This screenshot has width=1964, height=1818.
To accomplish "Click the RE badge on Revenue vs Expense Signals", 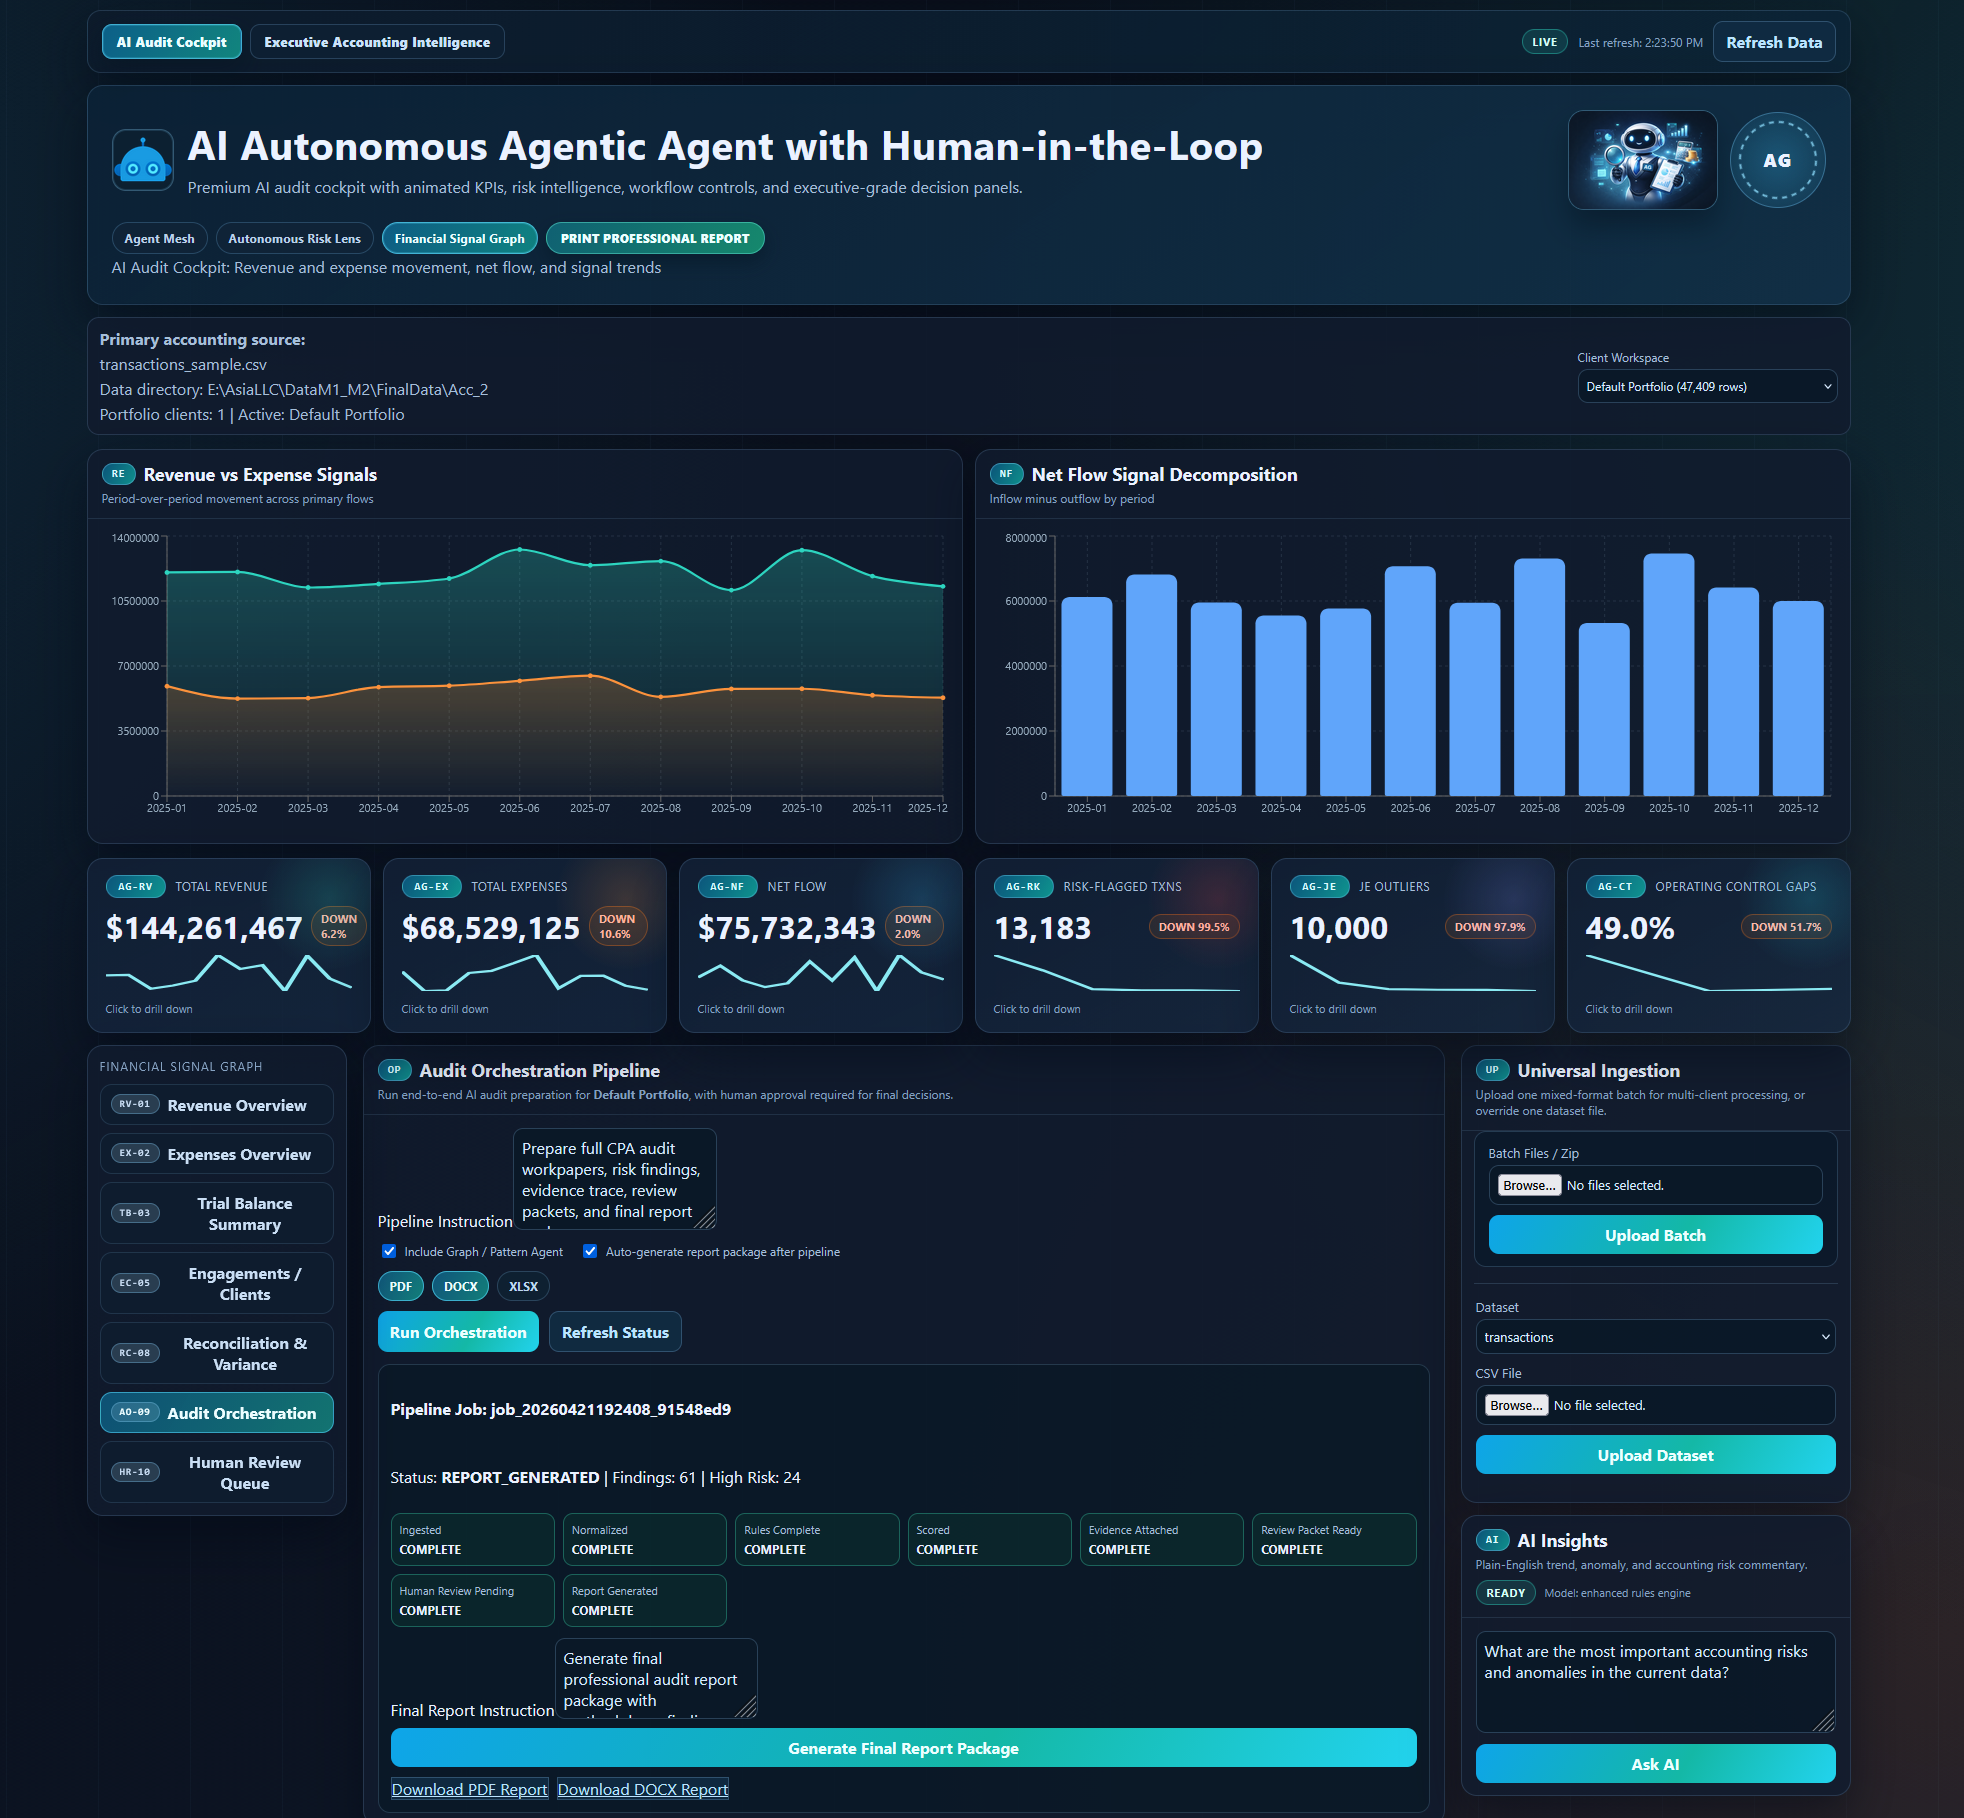I will pyautogui.click(x=119, y=473).
